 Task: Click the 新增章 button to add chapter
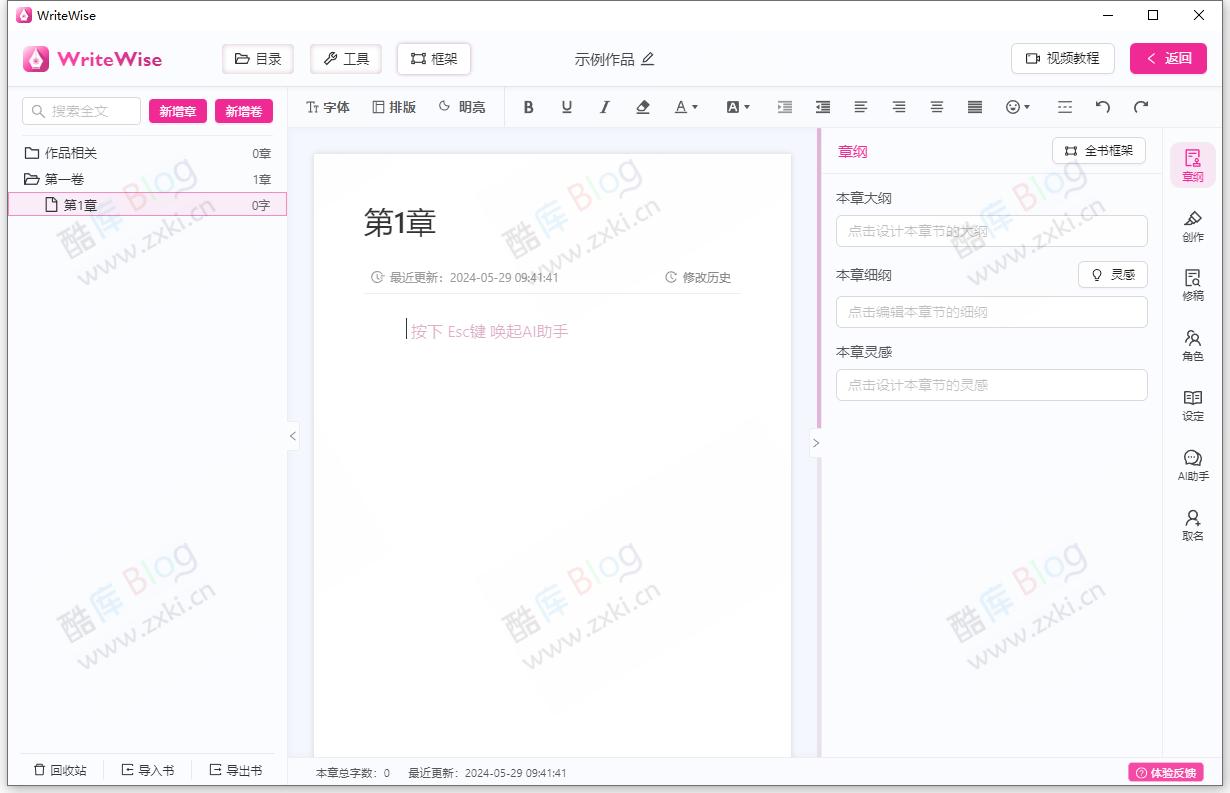pyautogui.click(x=177, y=111)
